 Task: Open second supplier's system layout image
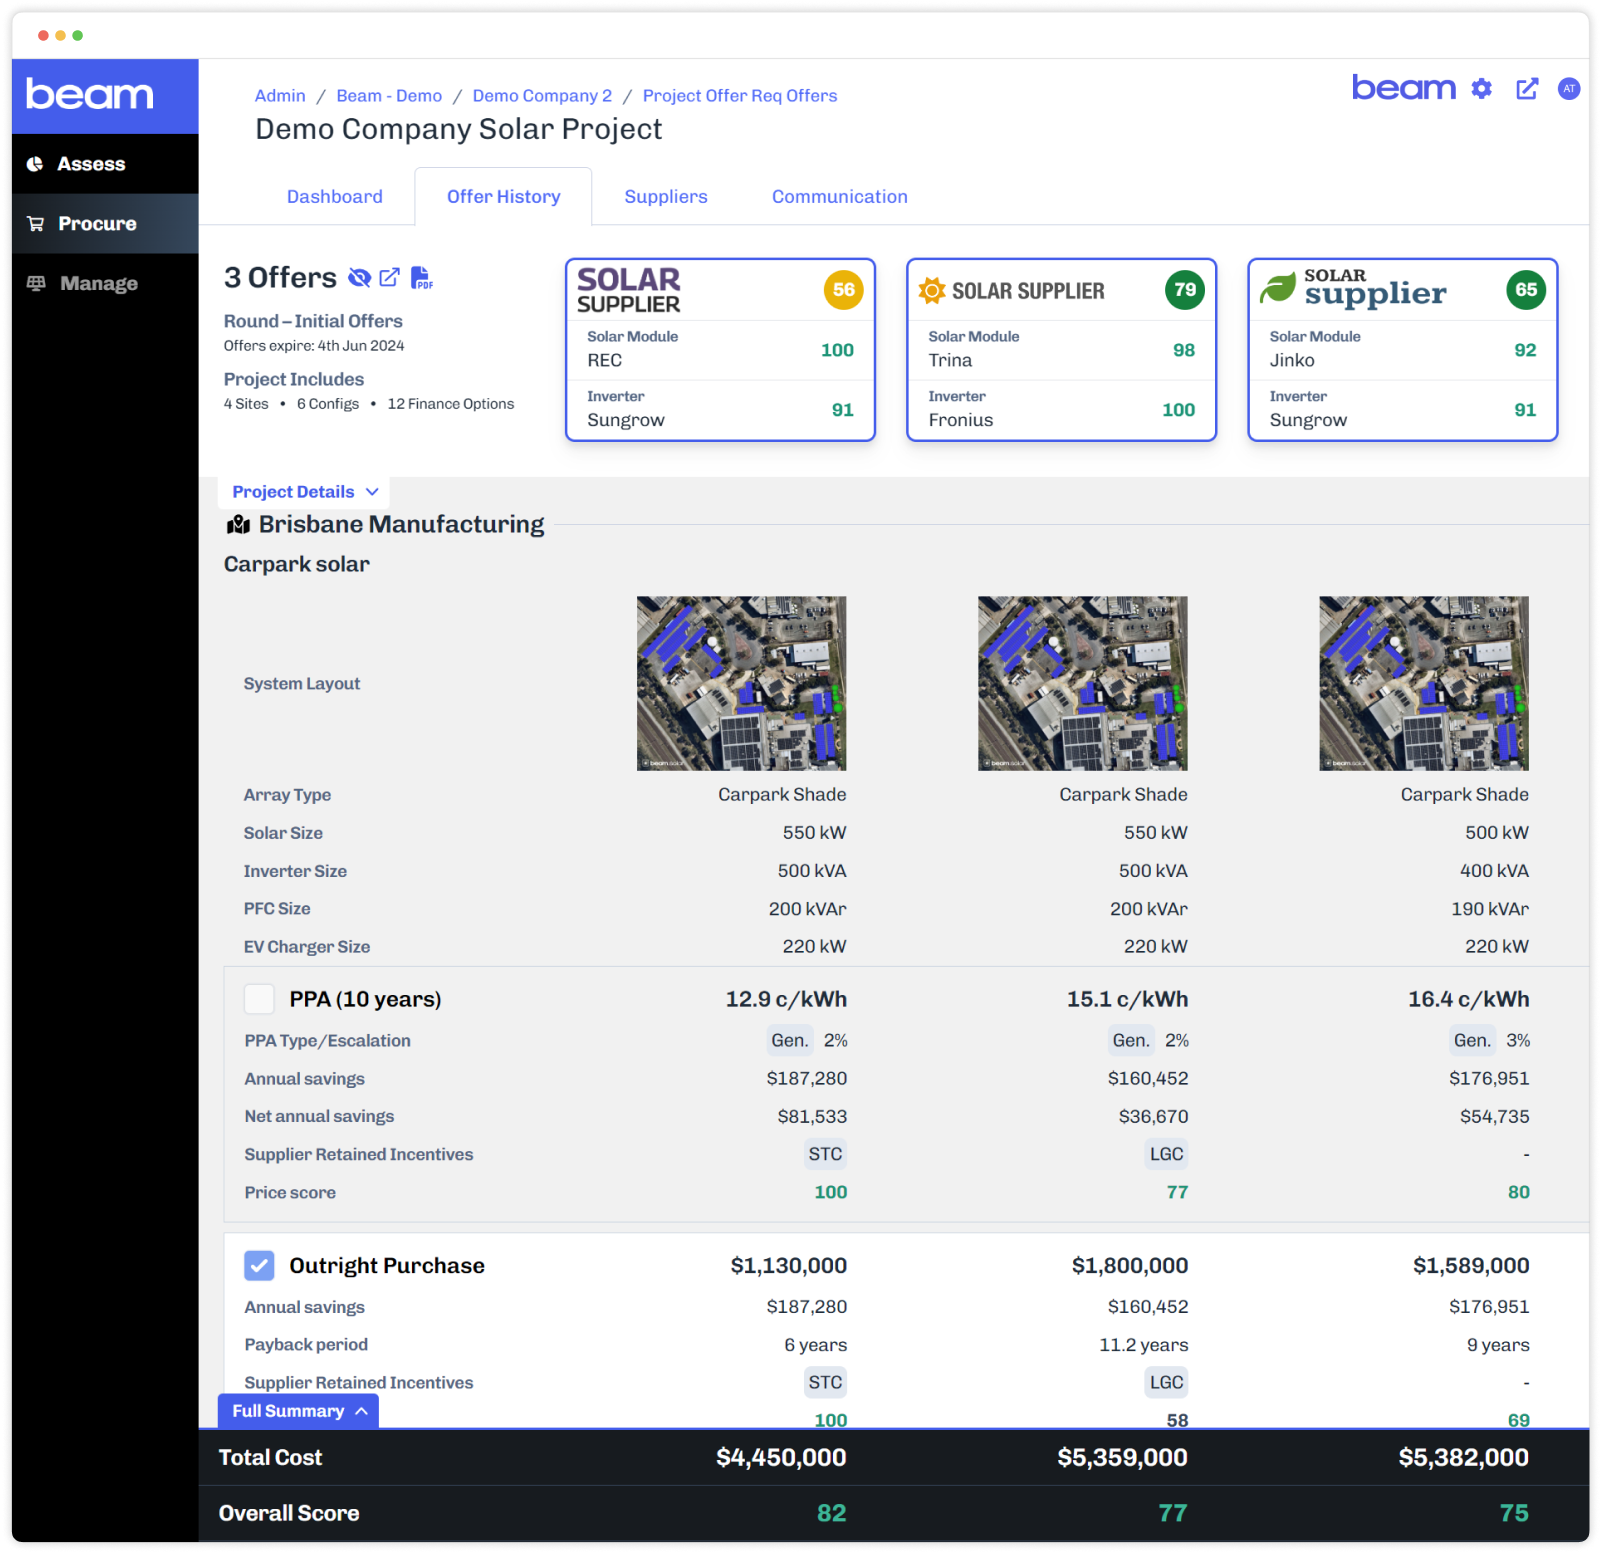(x=1083, y=684)
